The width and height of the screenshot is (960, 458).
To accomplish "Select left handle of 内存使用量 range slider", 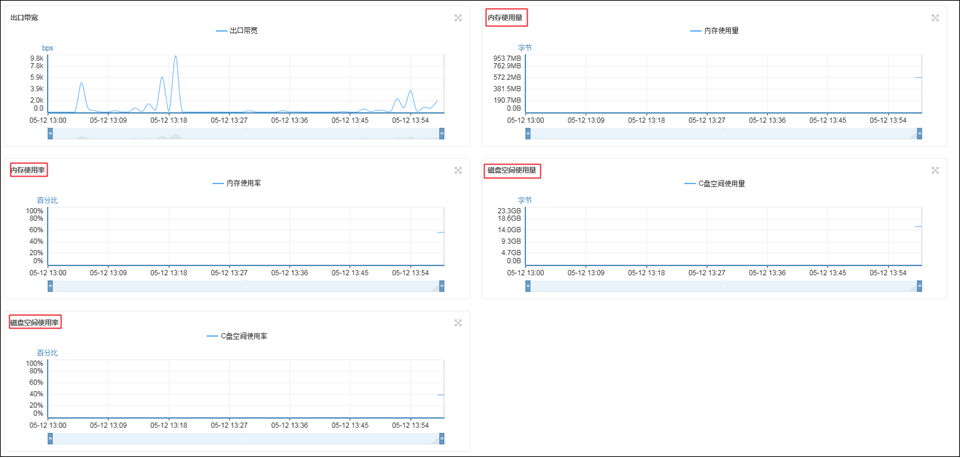I will pyautogui.click(x=528, y=134).
